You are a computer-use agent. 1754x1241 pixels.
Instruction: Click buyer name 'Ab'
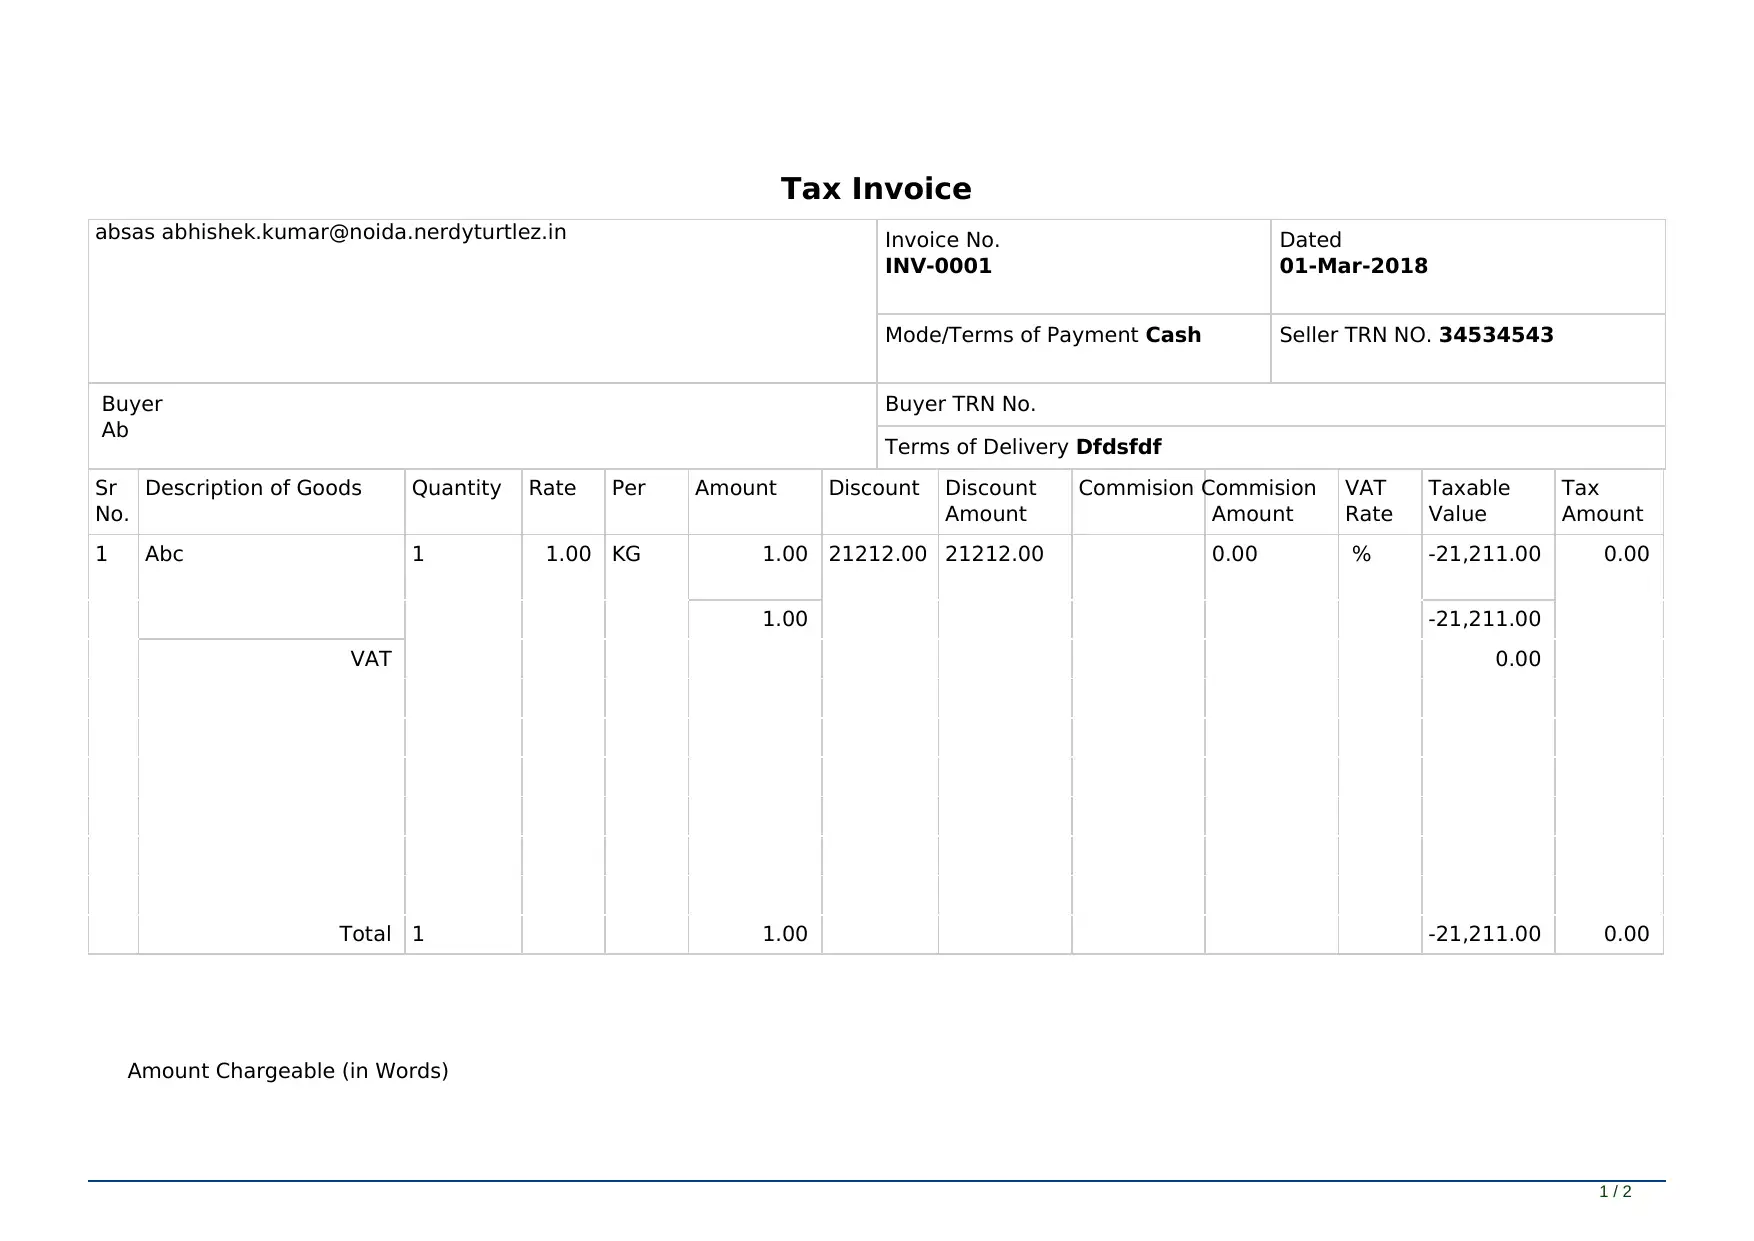(115, 430)
